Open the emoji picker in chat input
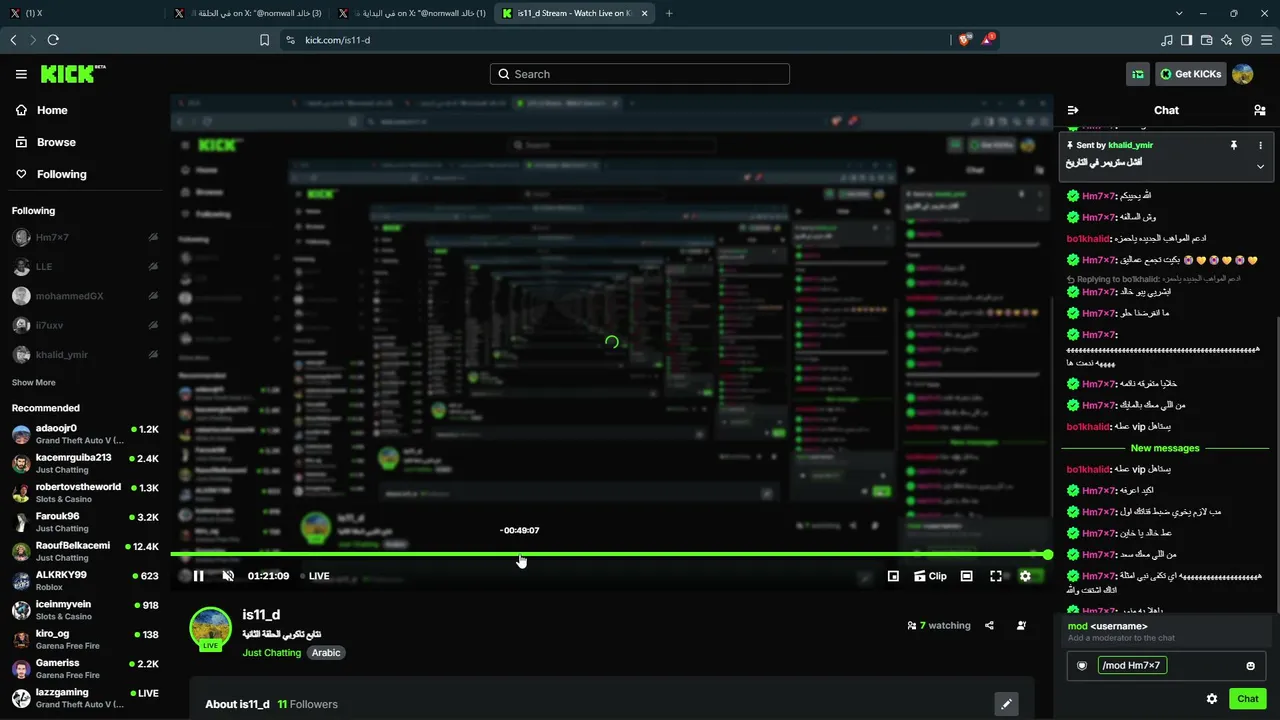Image resolution: width=1280 pixels, height=720 pixels. click(x=1250, y=666)
